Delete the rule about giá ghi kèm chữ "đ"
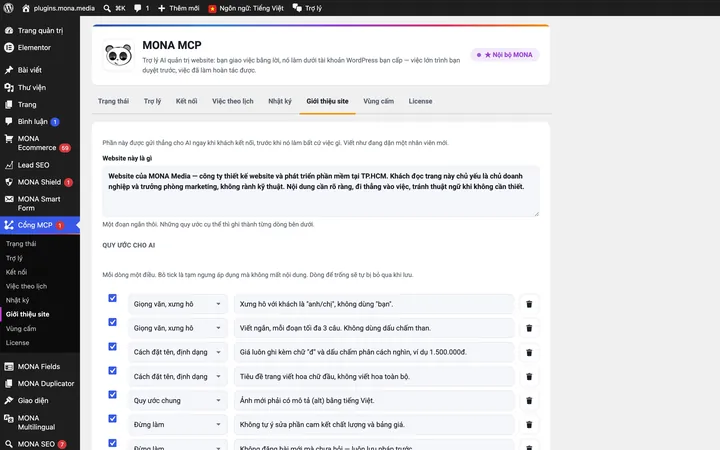 click(529, 352)
